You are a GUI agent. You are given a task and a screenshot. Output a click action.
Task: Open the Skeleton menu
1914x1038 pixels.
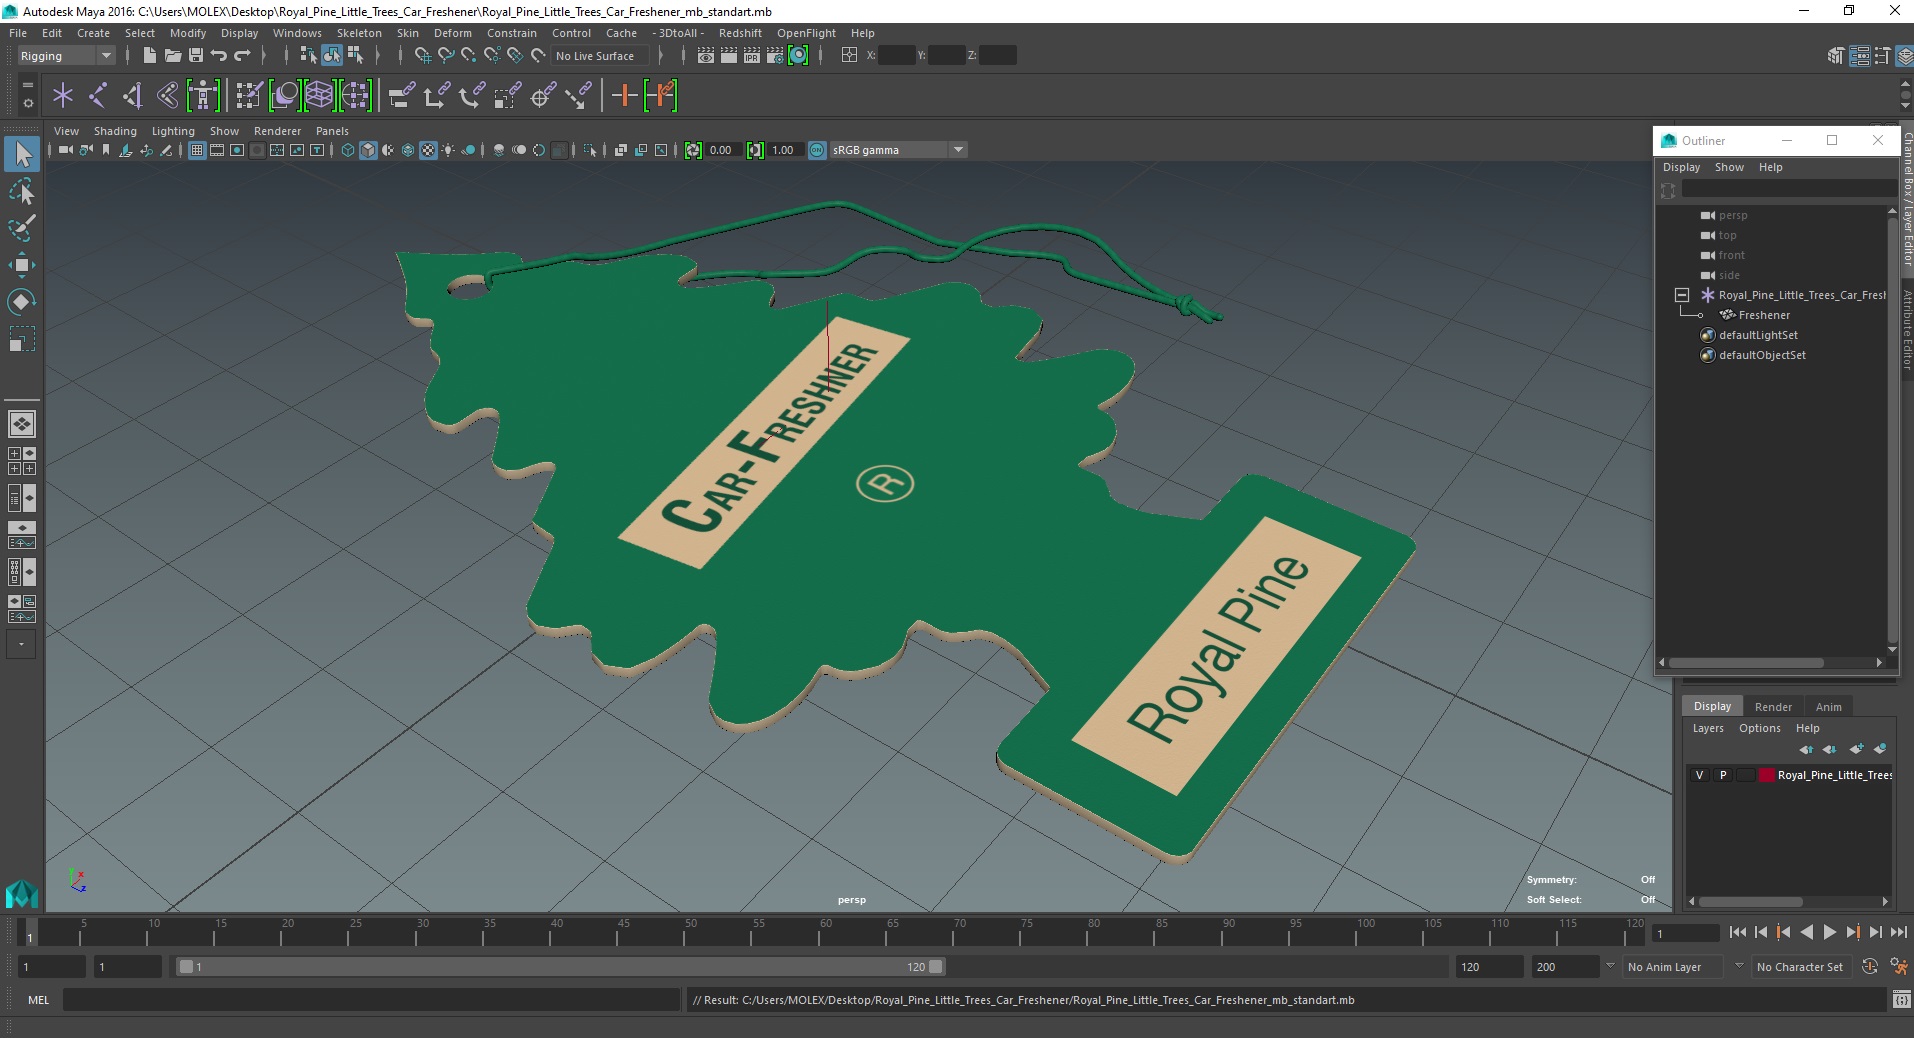[x=358, y=33]
